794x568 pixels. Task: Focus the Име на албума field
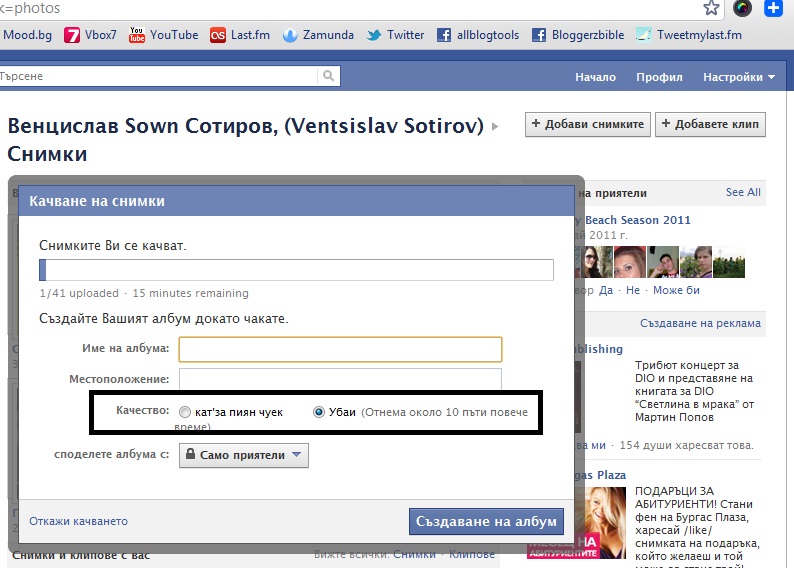[340, 349]
